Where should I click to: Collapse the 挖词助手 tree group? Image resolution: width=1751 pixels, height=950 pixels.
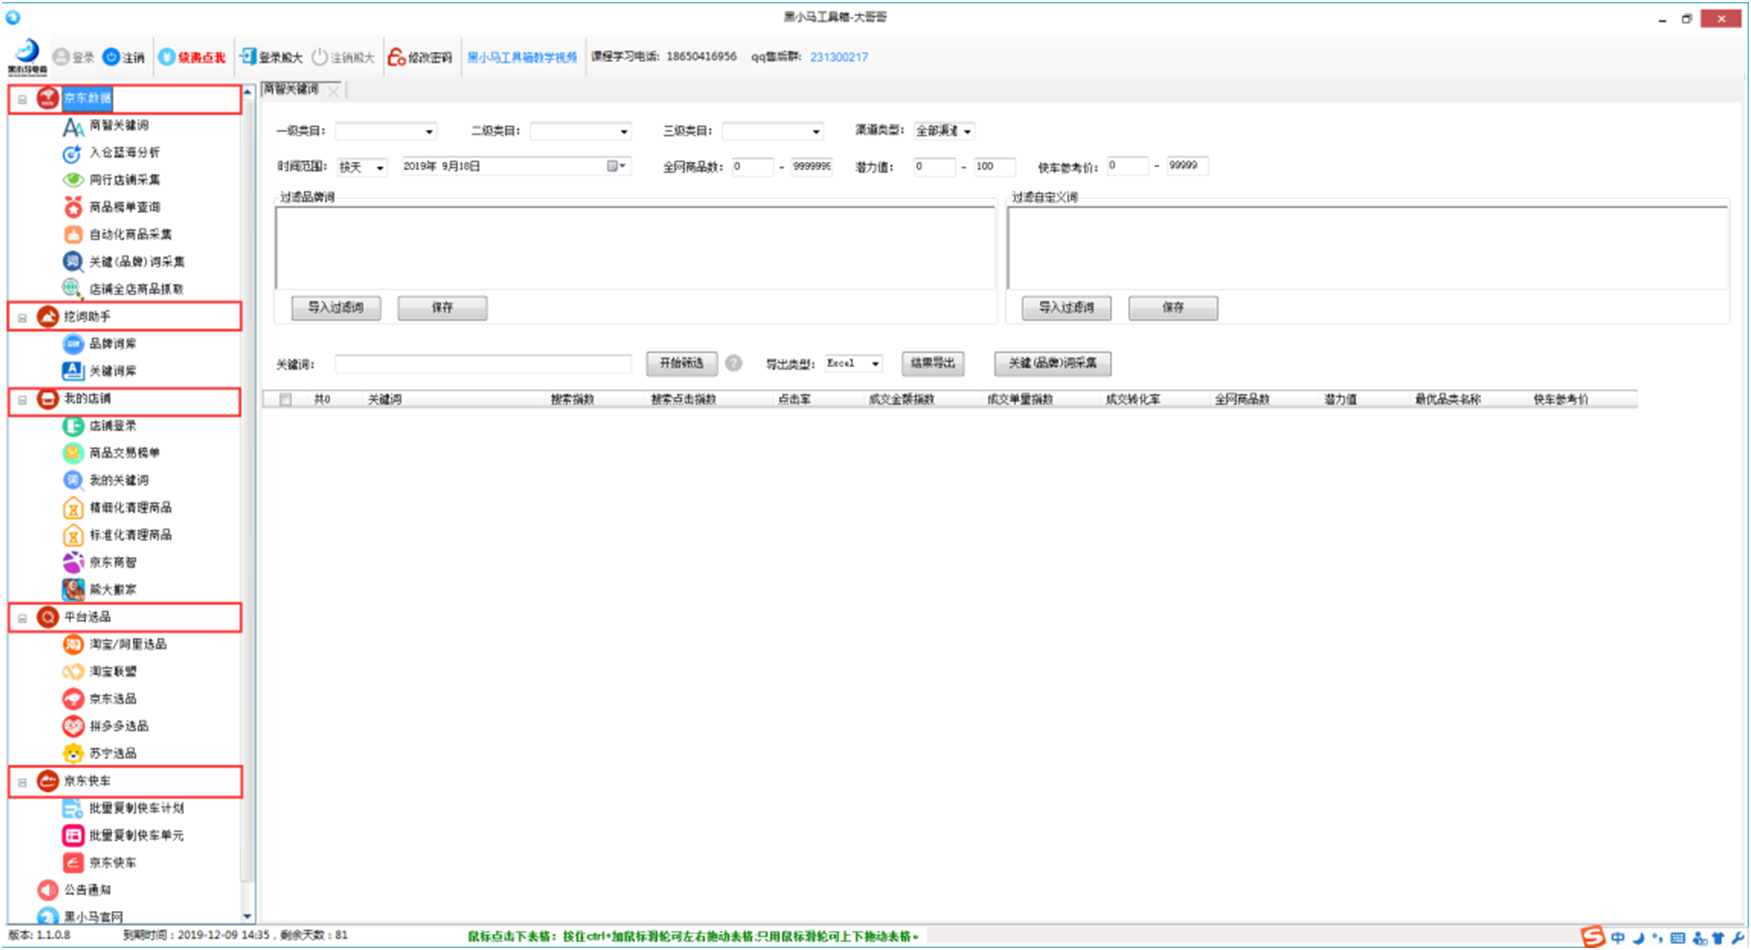coord(22,317)
